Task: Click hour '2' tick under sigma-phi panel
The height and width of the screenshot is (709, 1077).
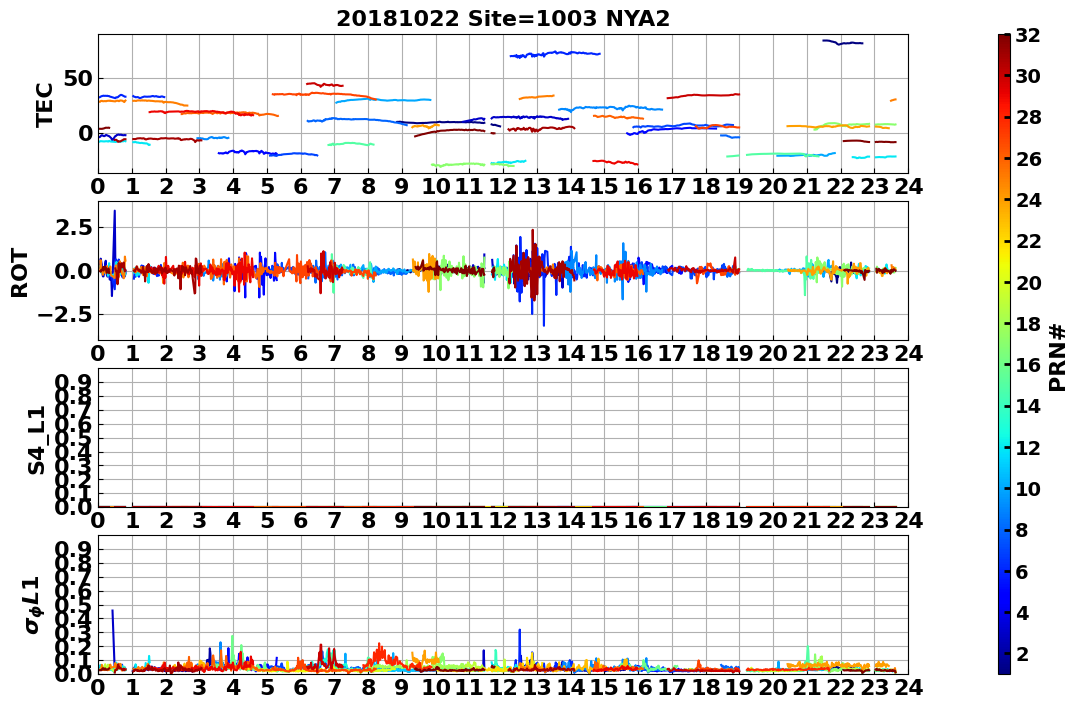Action: [166, 687]
